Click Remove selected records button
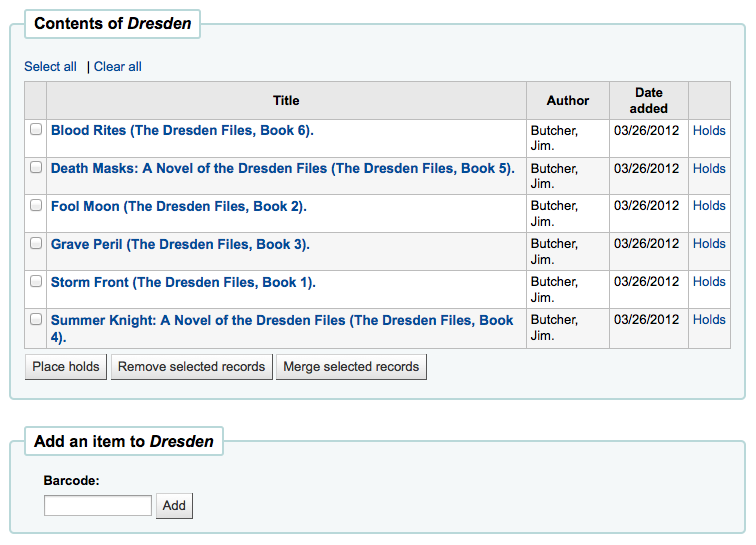The height and width of the screenshot is (545, 756). click(x=191, y=367)
